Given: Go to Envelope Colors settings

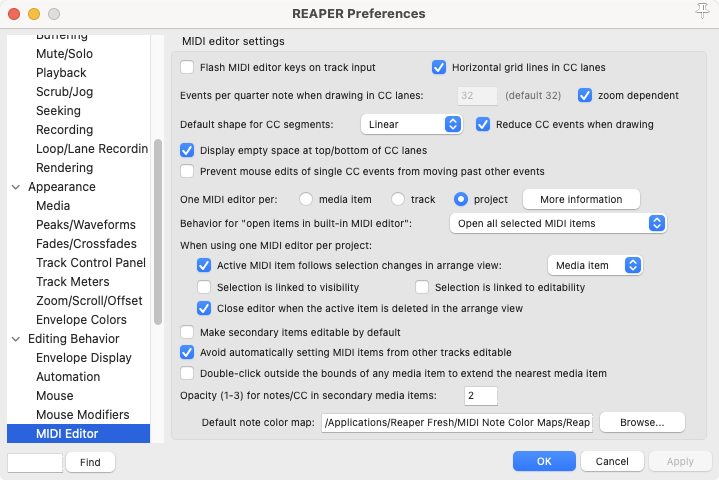Looking at the screenshot, I should 81,320.
